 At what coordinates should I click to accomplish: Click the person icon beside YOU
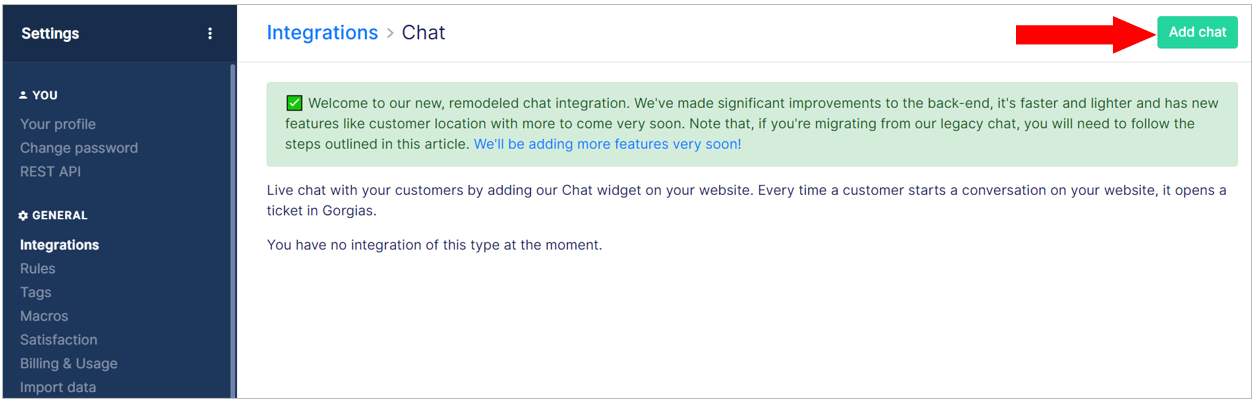tap(24, 96)
